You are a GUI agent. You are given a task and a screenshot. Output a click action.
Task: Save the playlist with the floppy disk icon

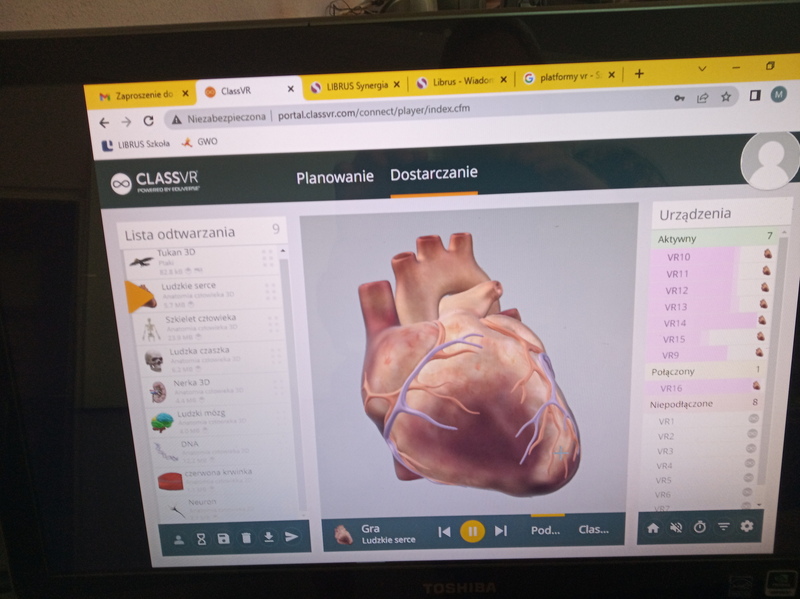coord(223,538)
